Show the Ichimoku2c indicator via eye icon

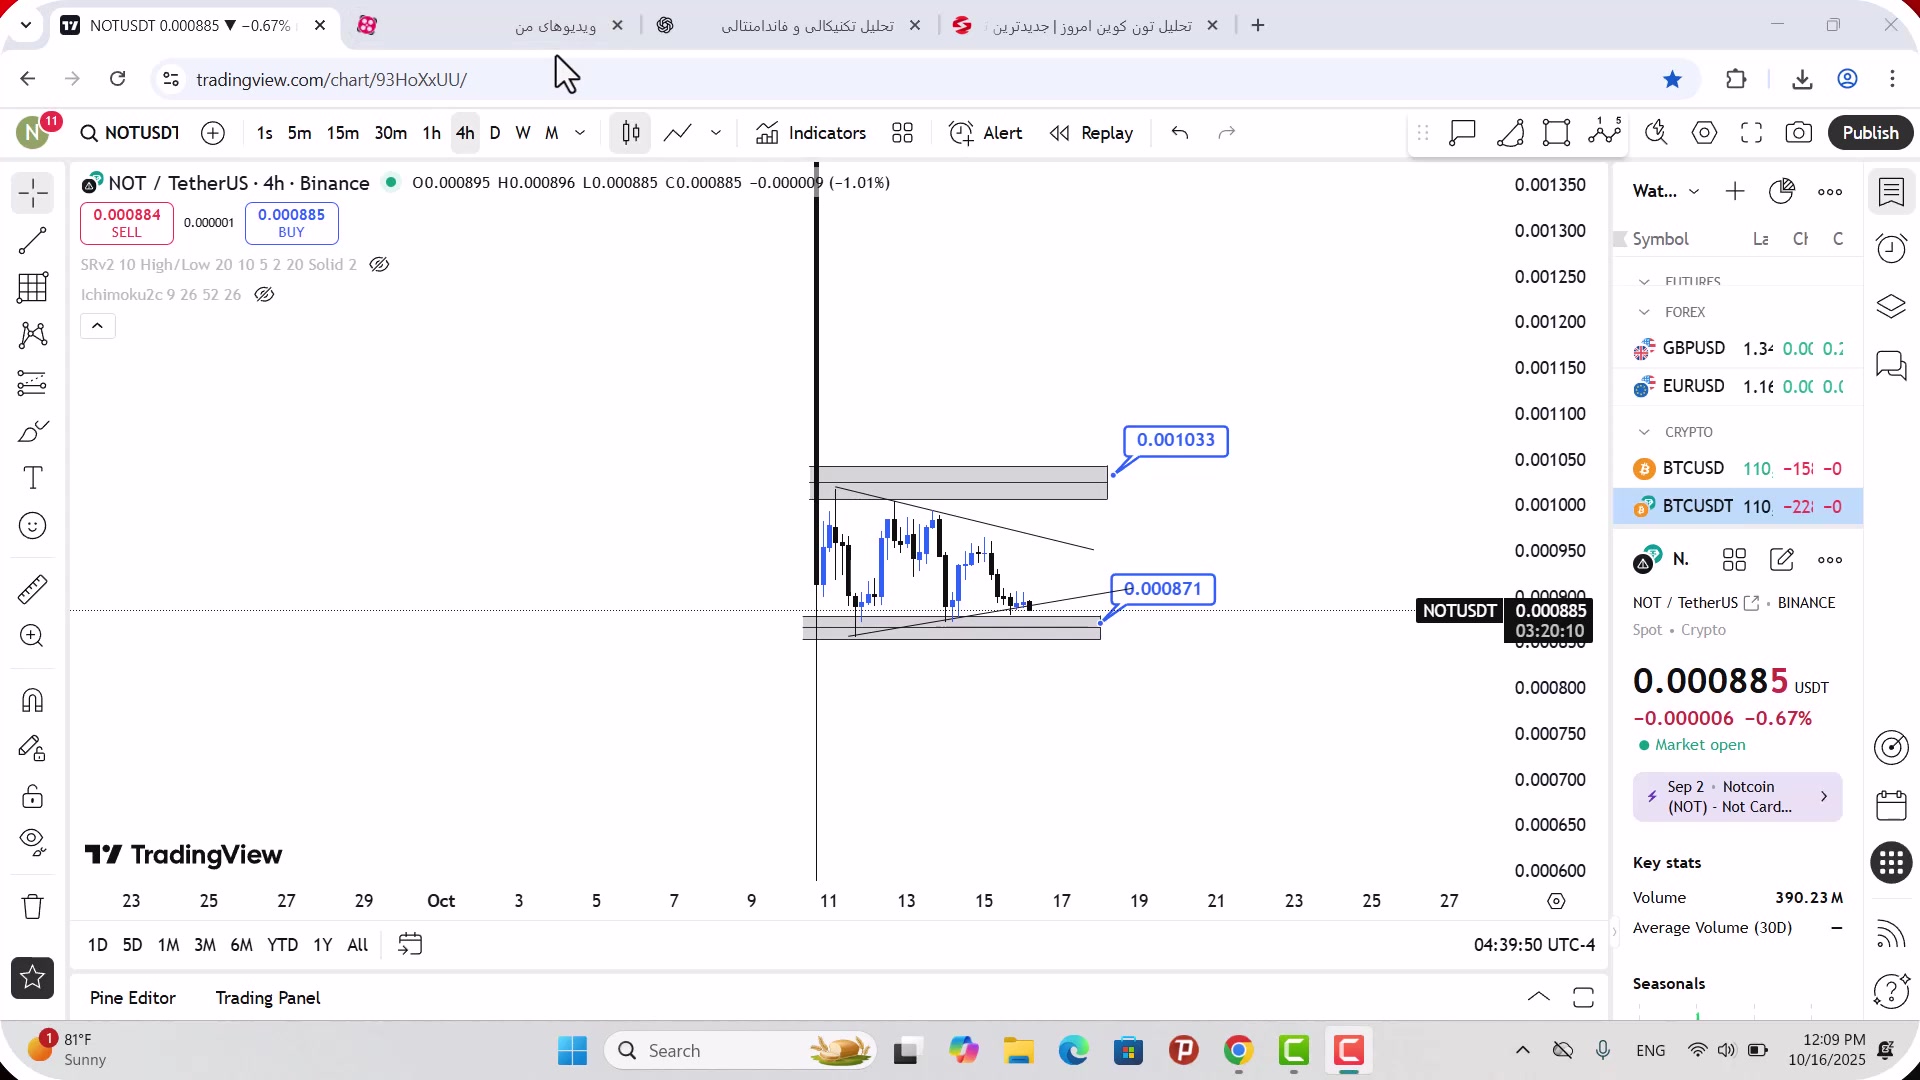coord(264,295)
